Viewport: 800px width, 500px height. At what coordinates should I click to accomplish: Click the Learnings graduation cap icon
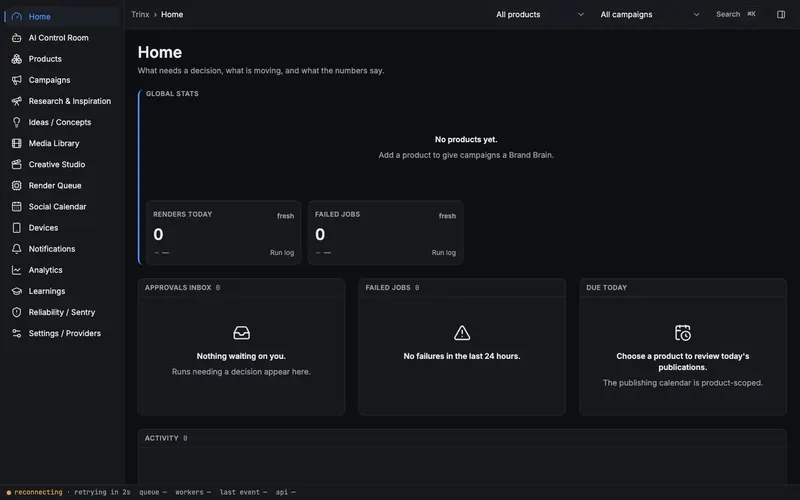pos(17,291)
